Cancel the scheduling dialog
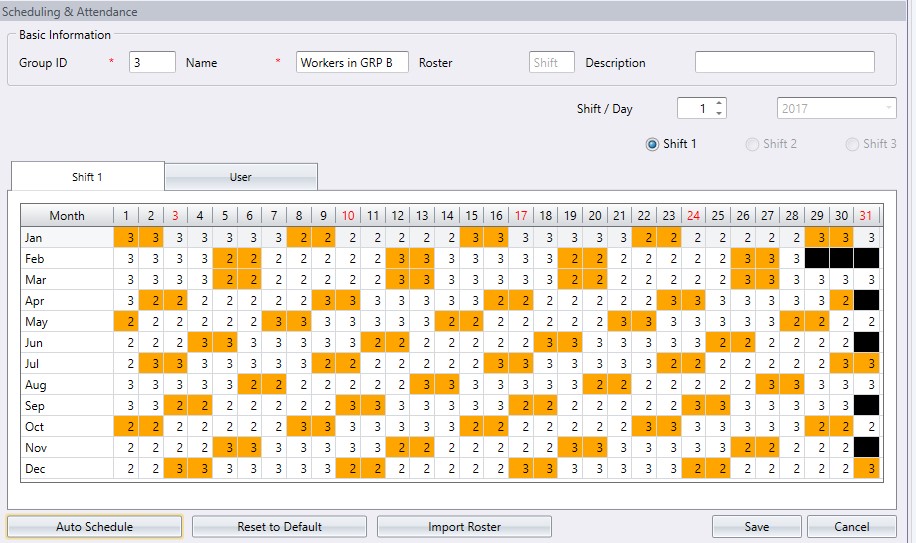This screenshot has width=916, height=543. (x=852, y=527)
